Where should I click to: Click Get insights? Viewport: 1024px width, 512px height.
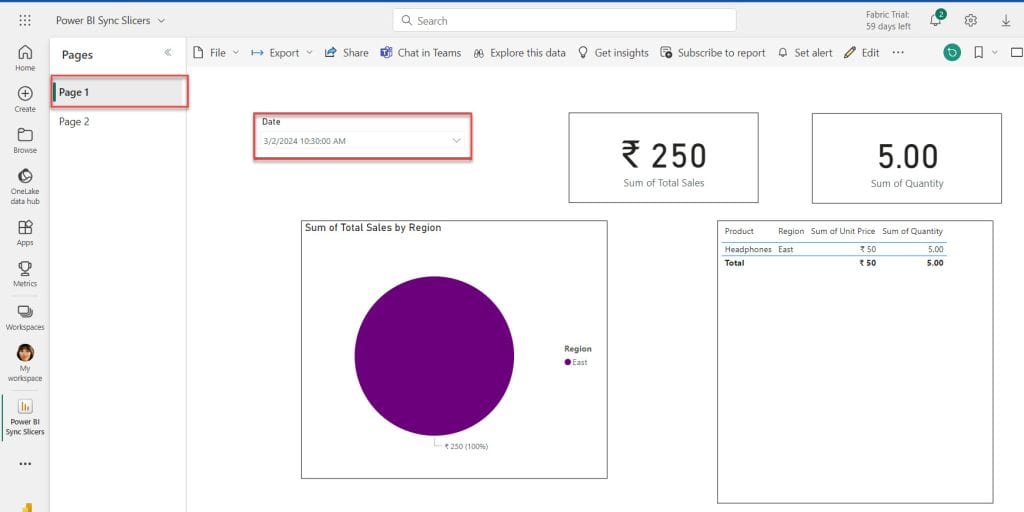tap(613, 53)
